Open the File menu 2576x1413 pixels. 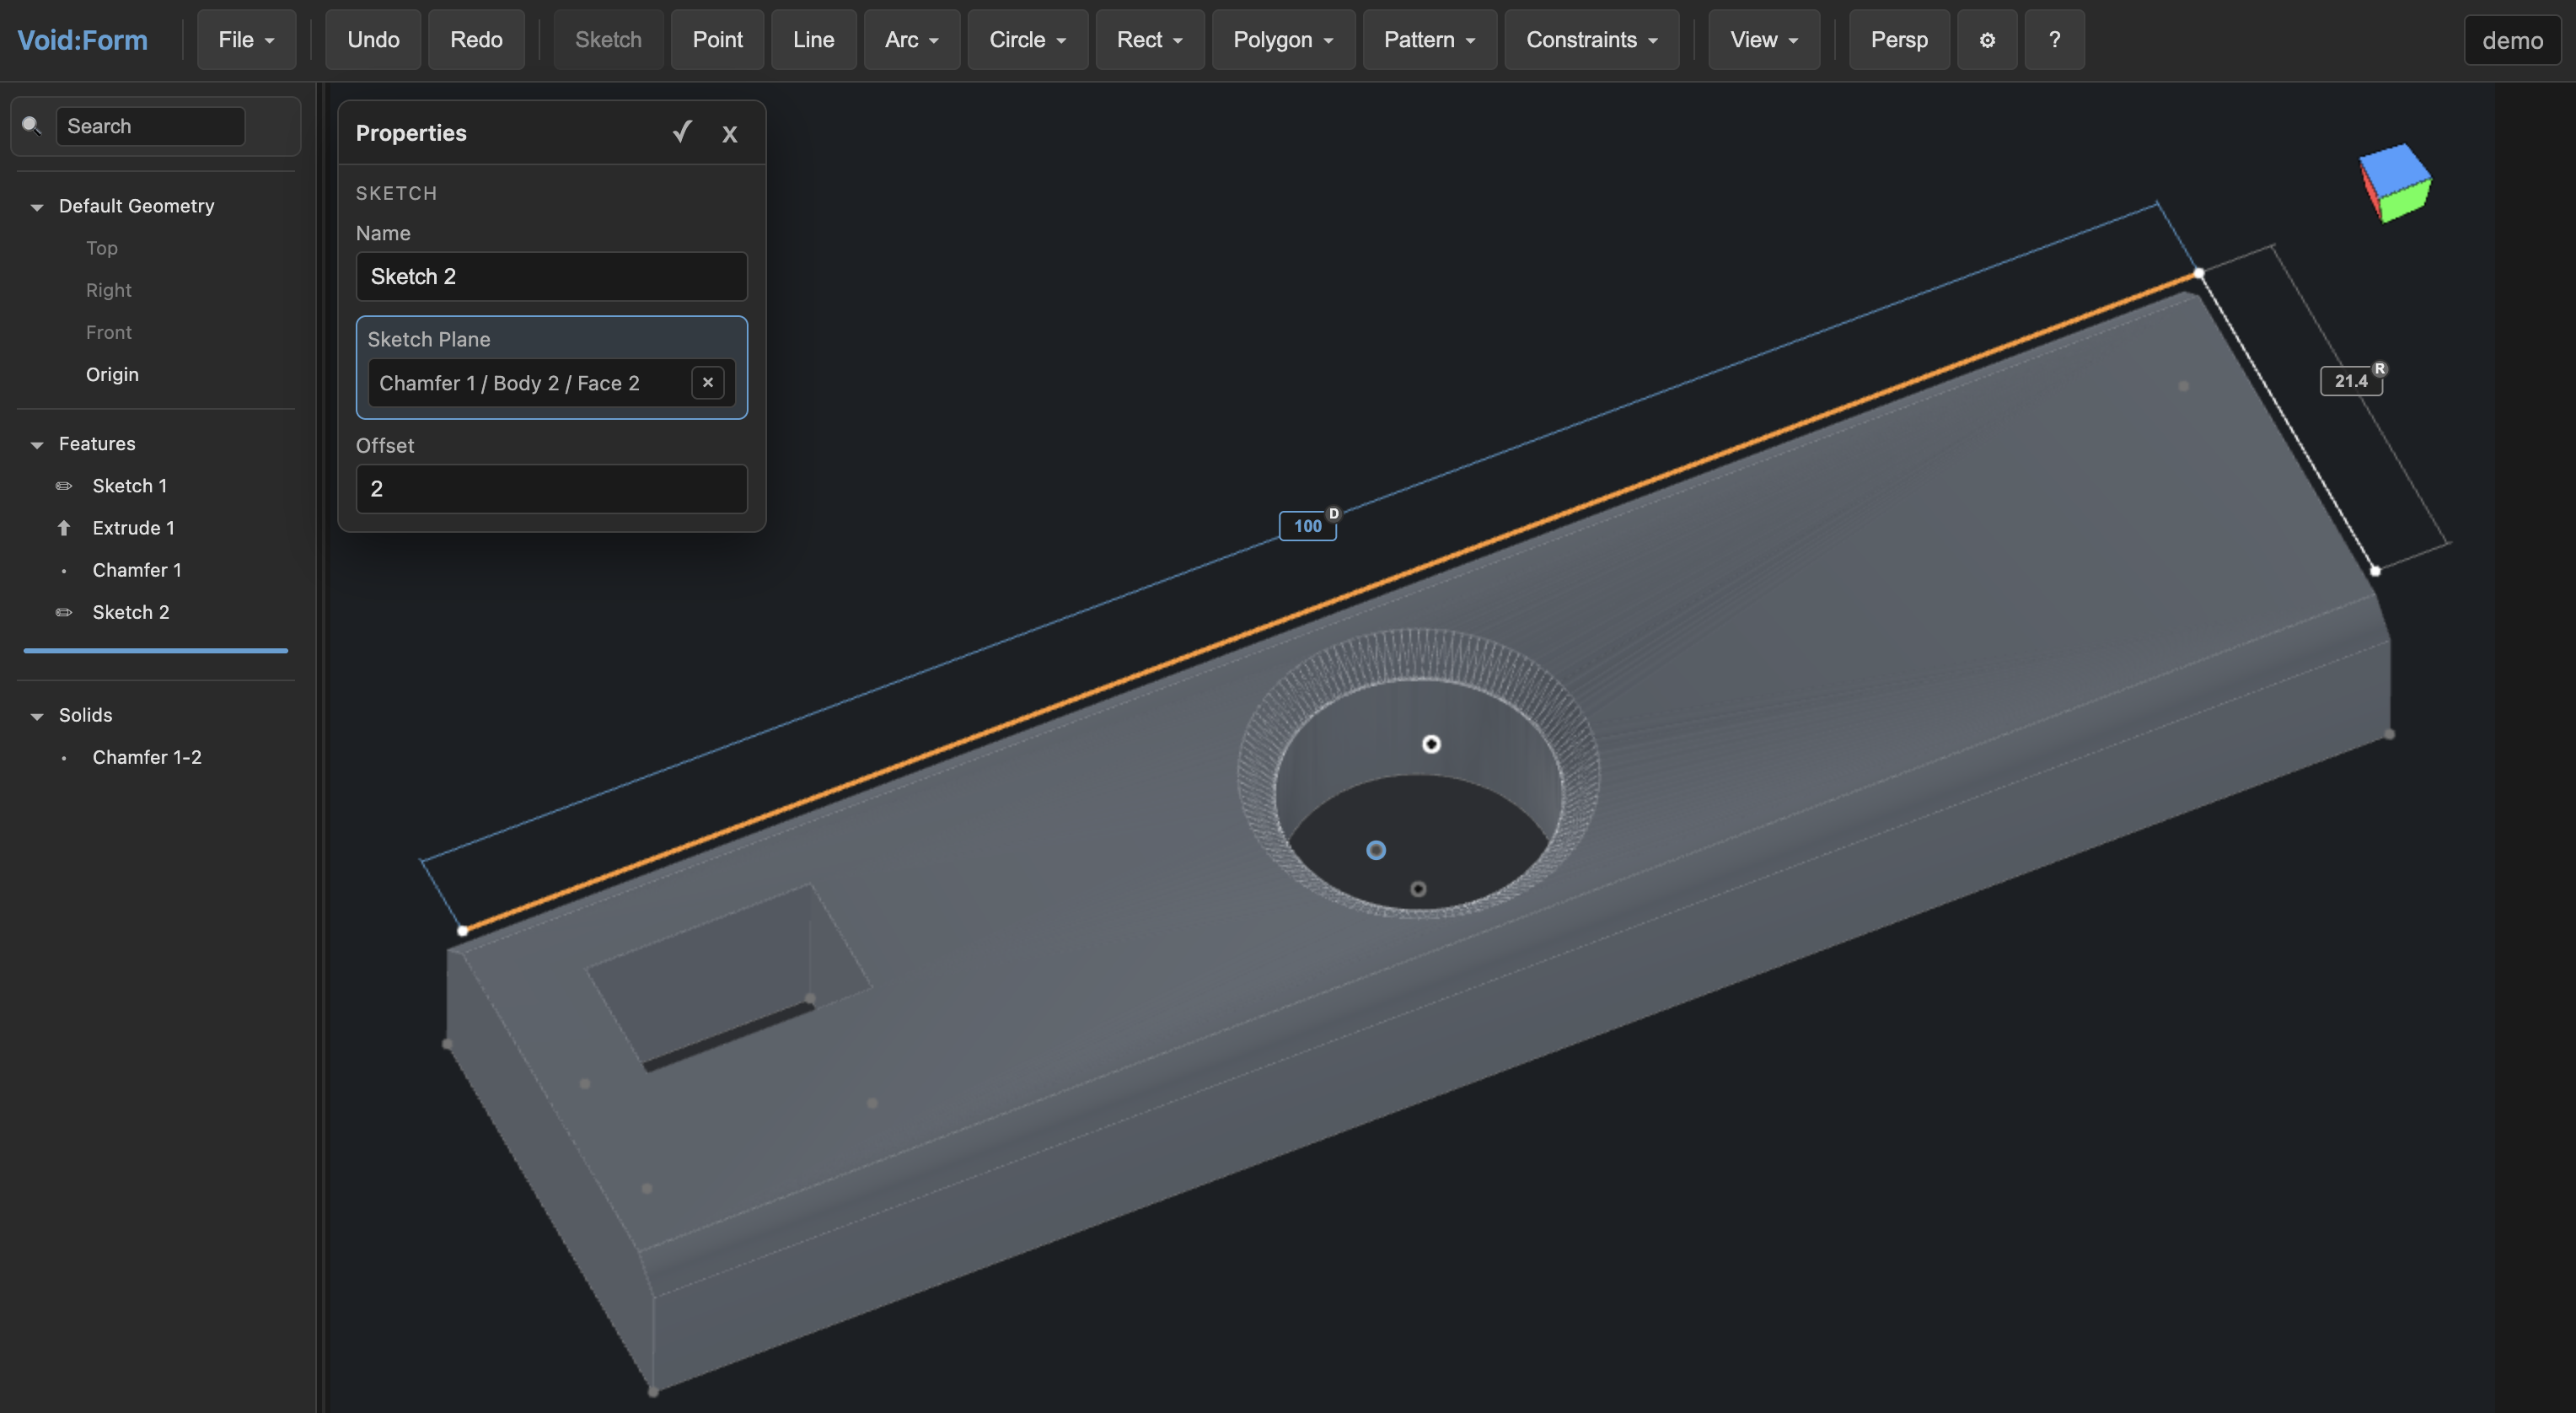click(246, 40)
